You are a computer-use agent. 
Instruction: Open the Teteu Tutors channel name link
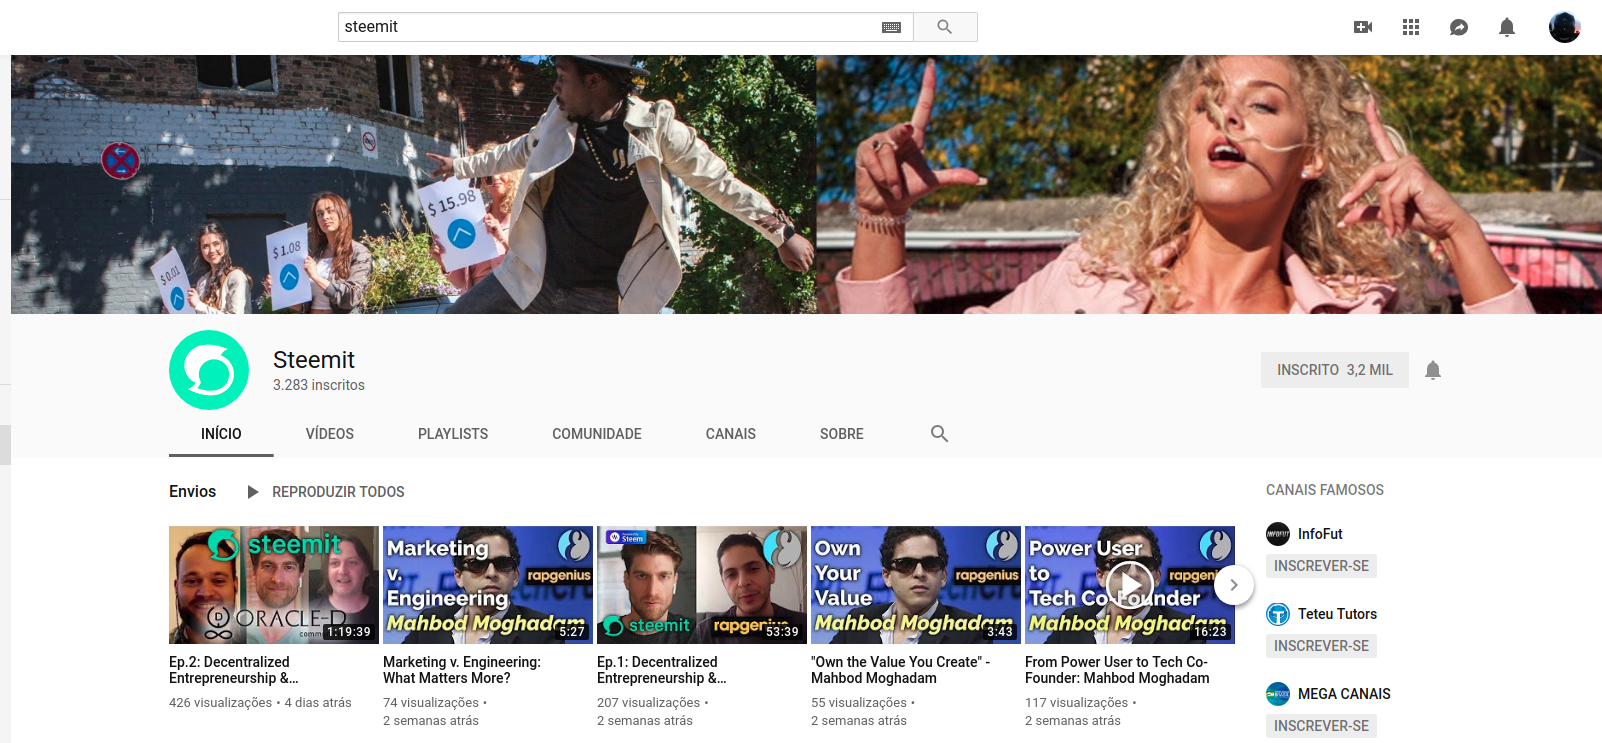[1337, 614]
